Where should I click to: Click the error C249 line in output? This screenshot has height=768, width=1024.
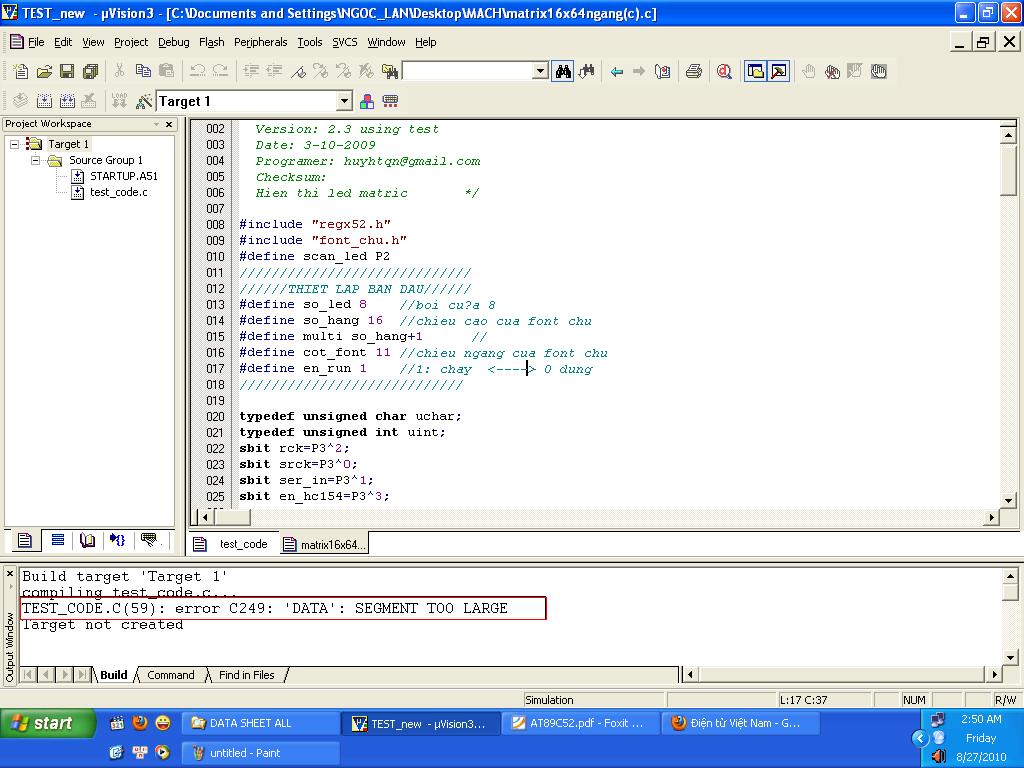(265, 608)
